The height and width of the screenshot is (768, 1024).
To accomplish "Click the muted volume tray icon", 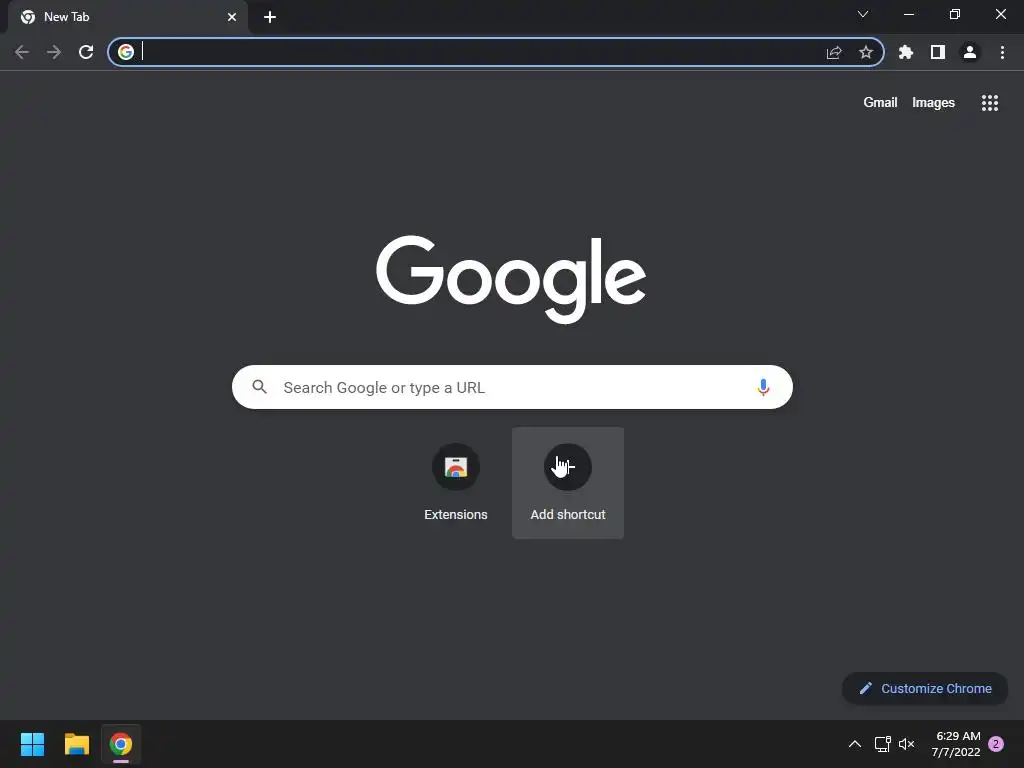I will point(906,744).
